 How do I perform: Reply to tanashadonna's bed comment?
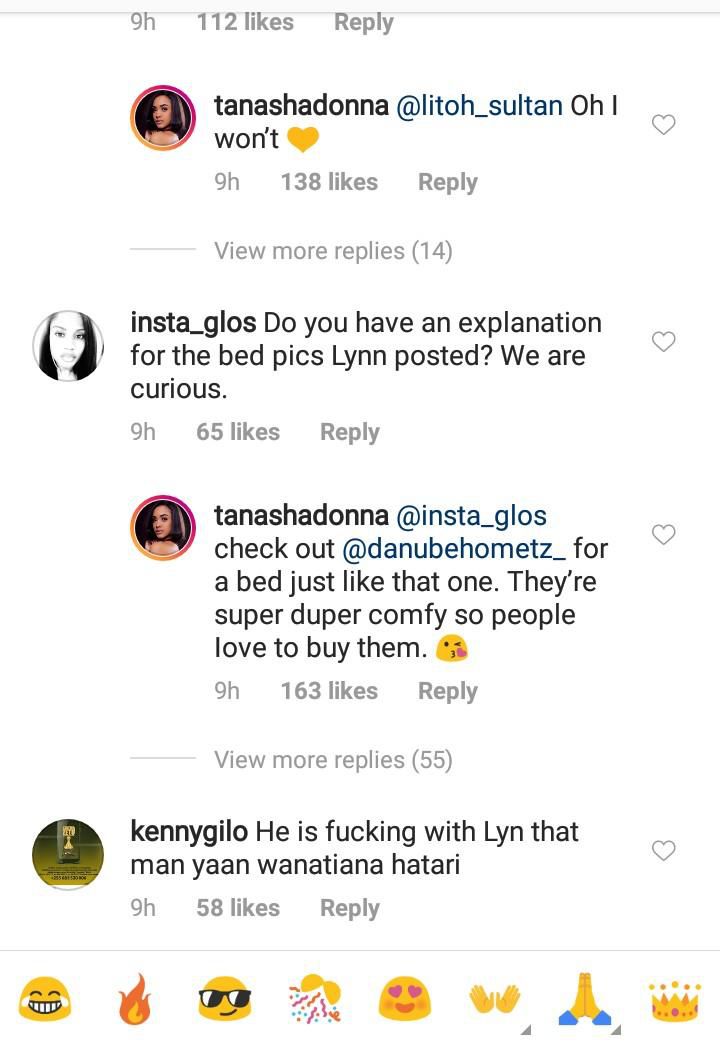[447, 690]
